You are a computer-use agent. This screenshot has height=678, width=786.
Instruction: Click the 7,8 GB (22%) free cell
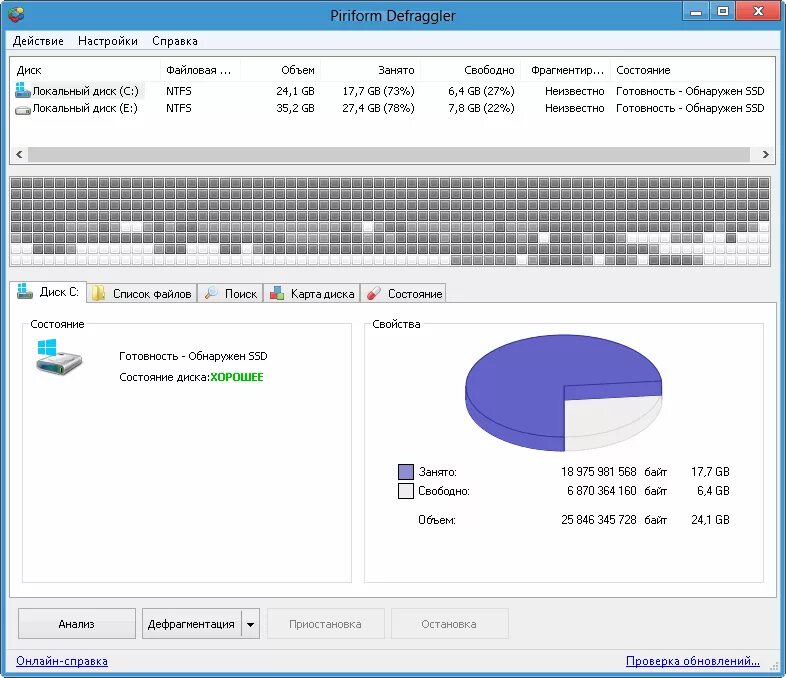tap(481, 108)
